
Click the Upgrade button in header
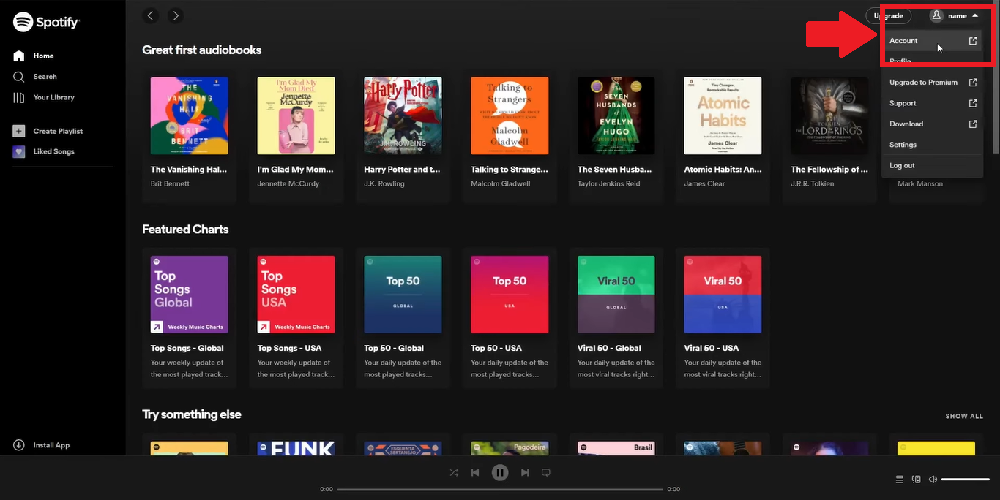(889, 16)
